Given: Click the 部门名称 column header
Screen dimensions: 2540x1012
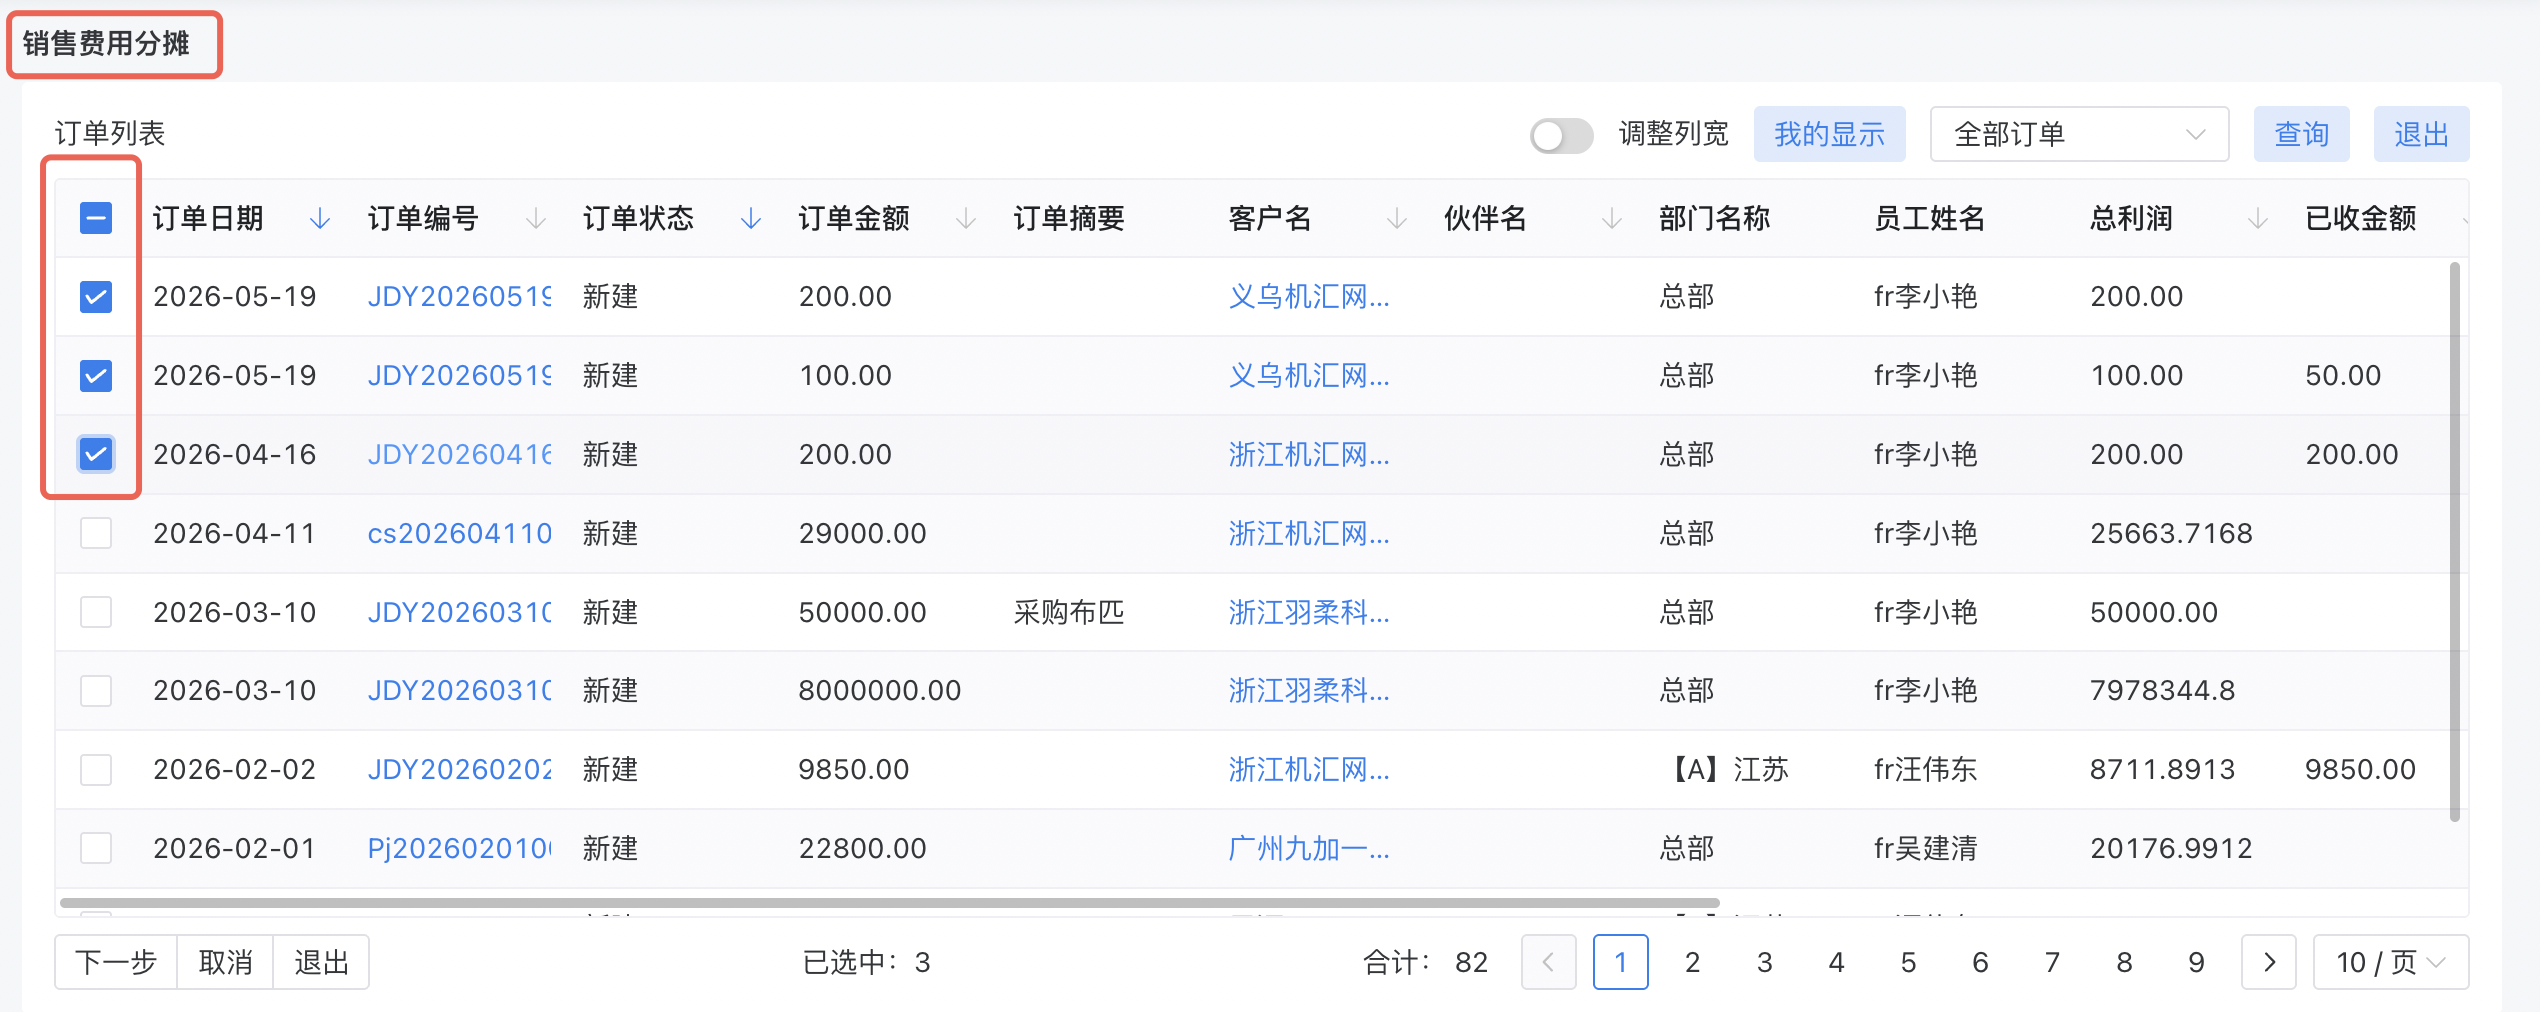Looking at the screenshot, I should click(1714, 218).
